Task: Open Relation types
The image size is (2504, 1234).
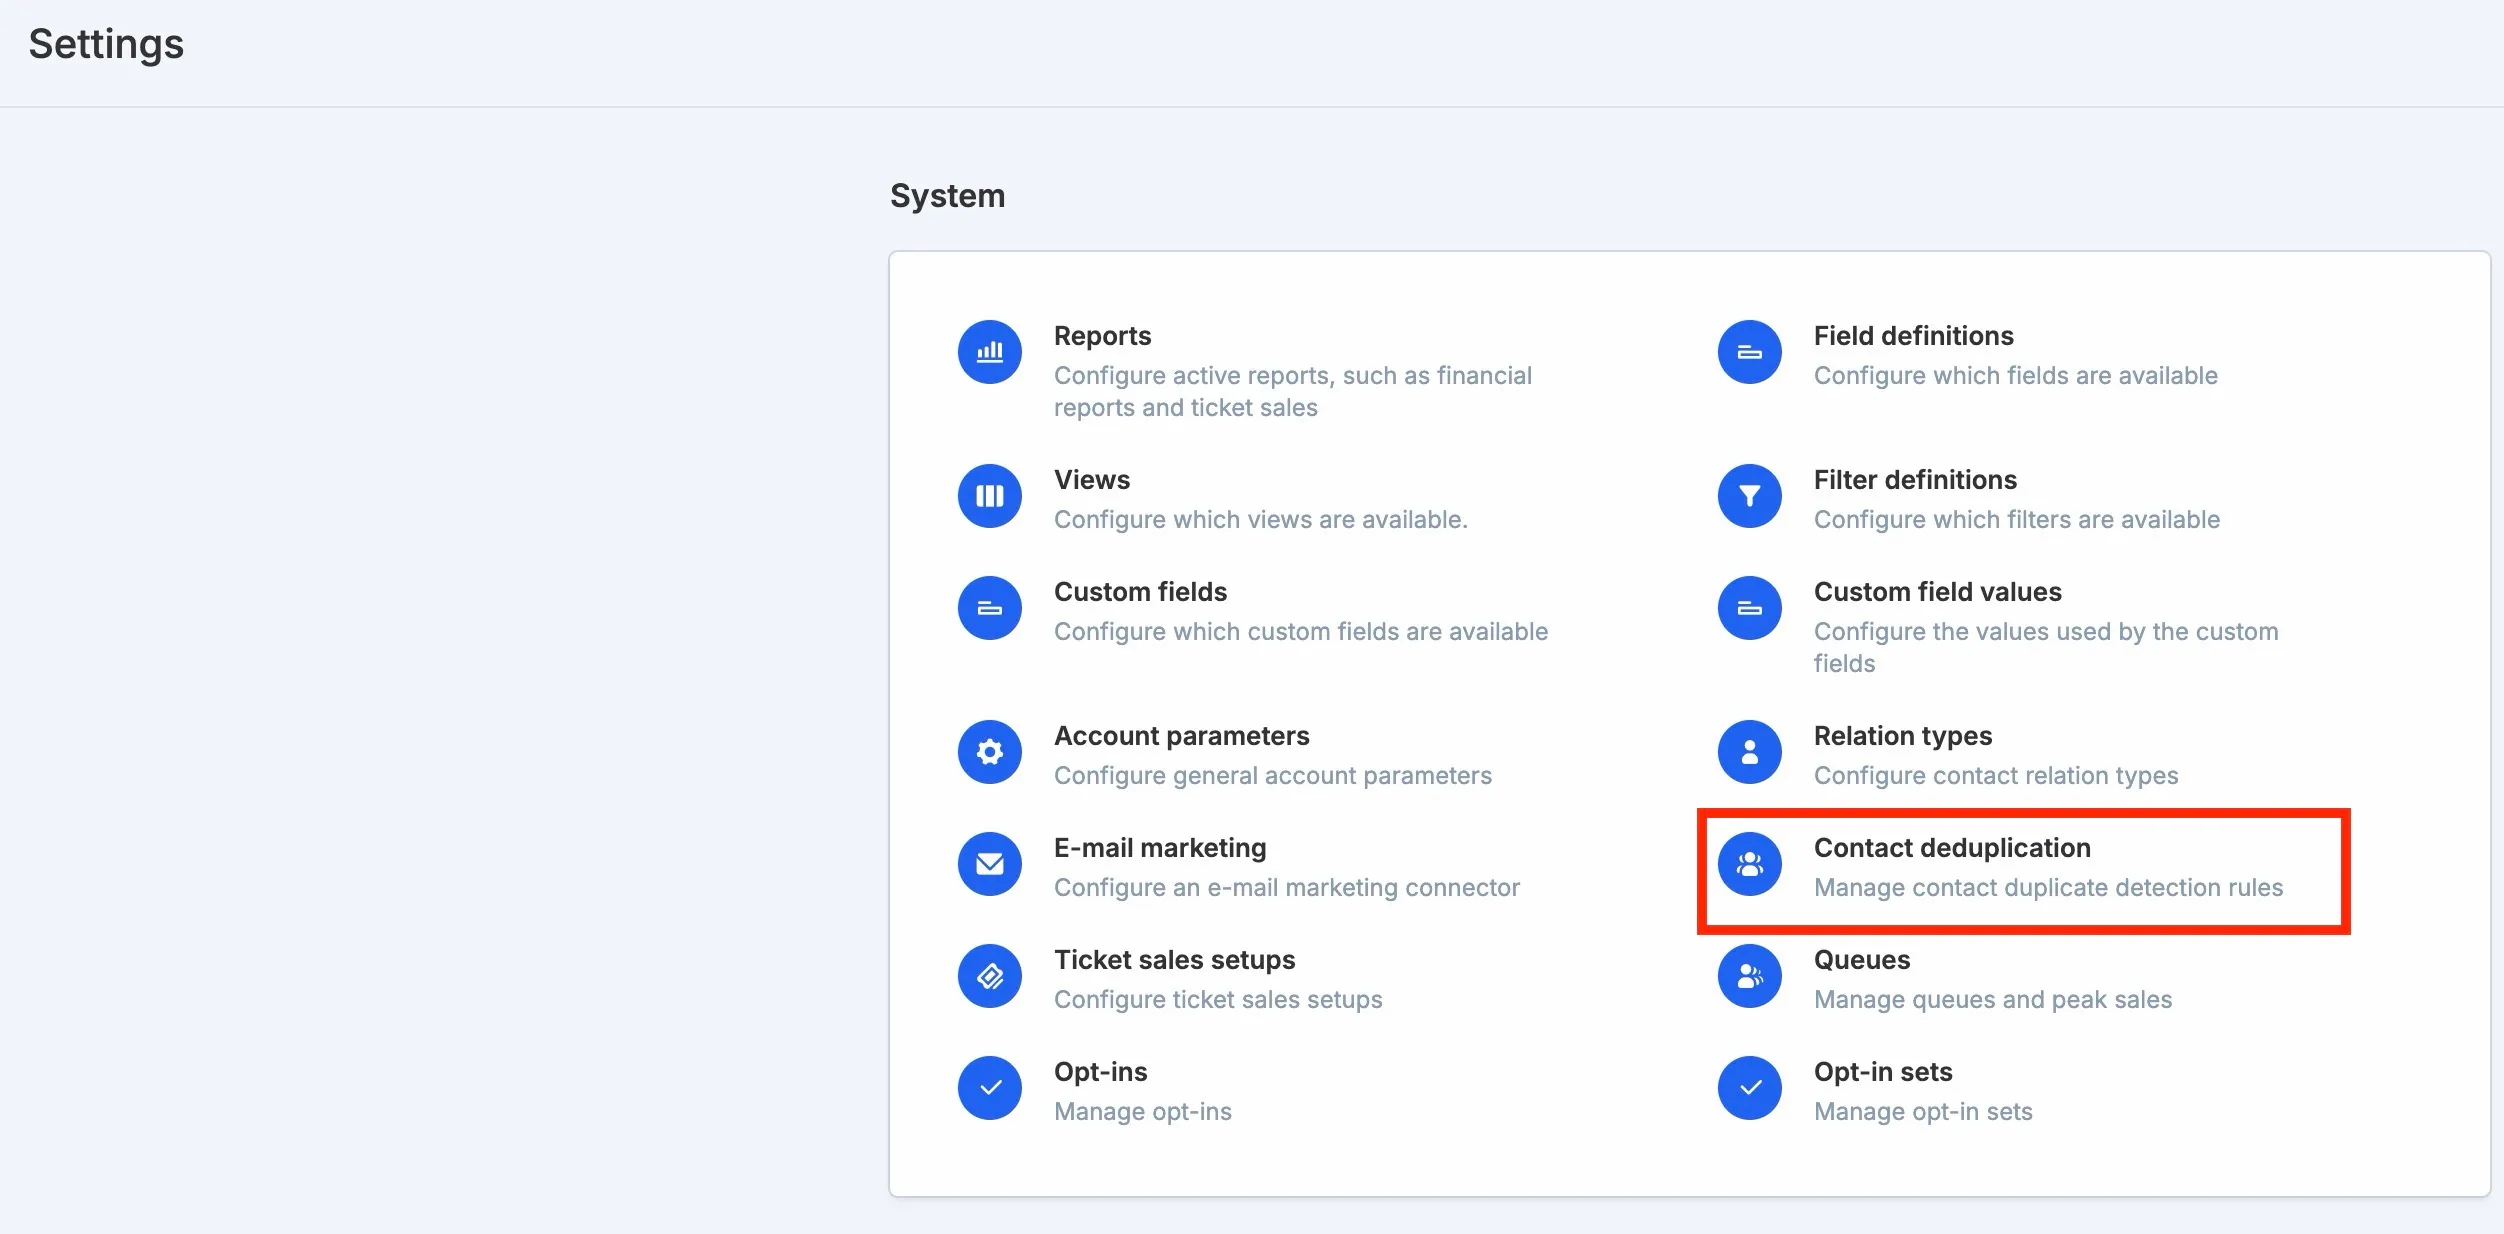Action: 1902,736
